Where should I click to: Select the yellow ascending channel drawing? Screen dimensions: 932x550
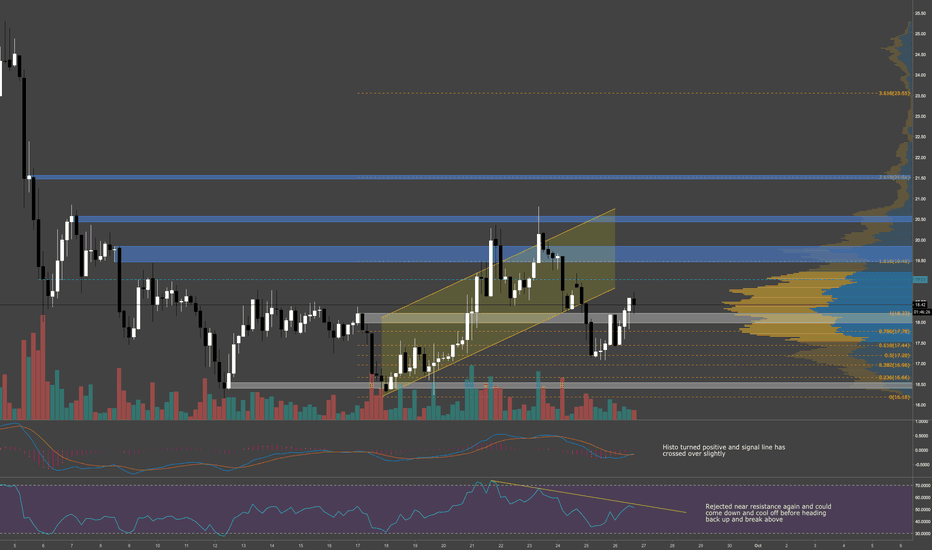tap(498, 302)
